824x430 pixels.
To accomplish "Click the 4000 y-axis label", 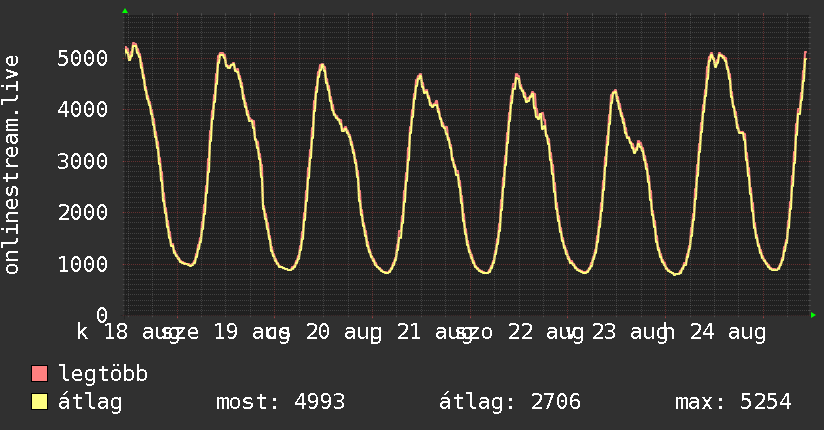I will coord(83,109).
